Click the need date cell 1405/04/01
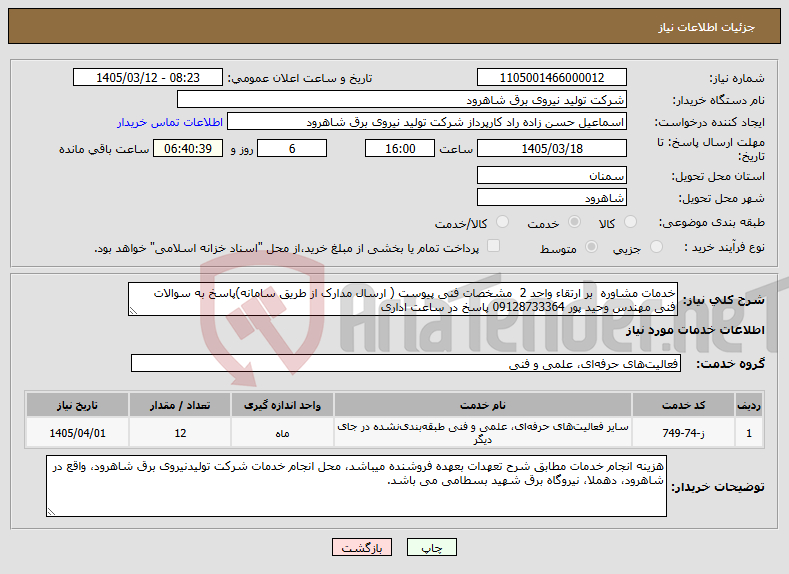 point(77,433)
